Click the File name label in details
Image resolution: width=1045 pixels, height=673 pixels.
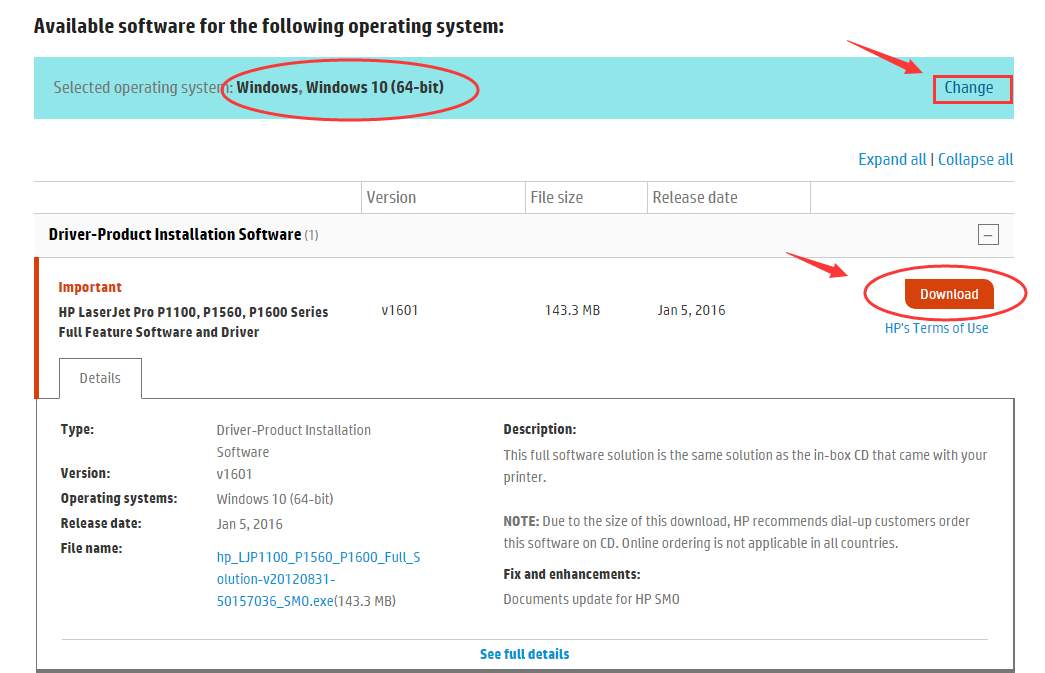[x=91, y=548]
